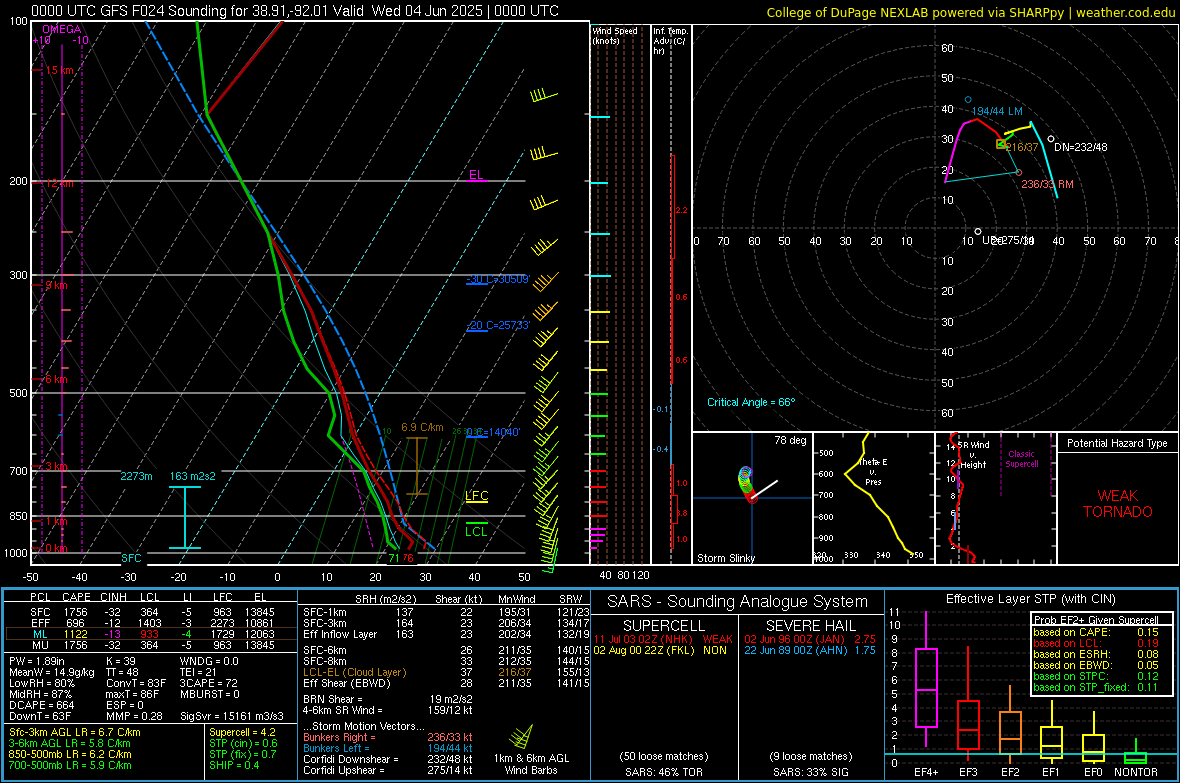Click the magenta EL label on skew-T
The height and width of the screenshot is (783, 1180).
(x=476, y=175)
